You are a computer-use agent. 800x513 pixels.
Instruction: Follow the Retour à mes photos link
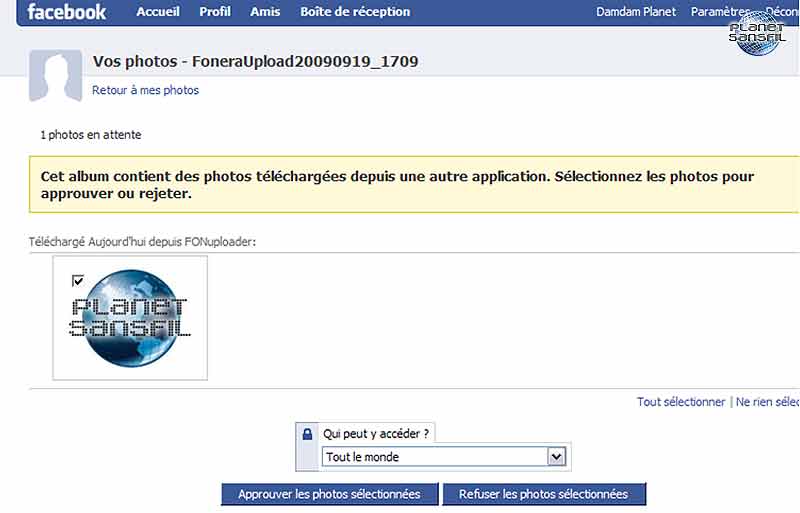point(145,90)
